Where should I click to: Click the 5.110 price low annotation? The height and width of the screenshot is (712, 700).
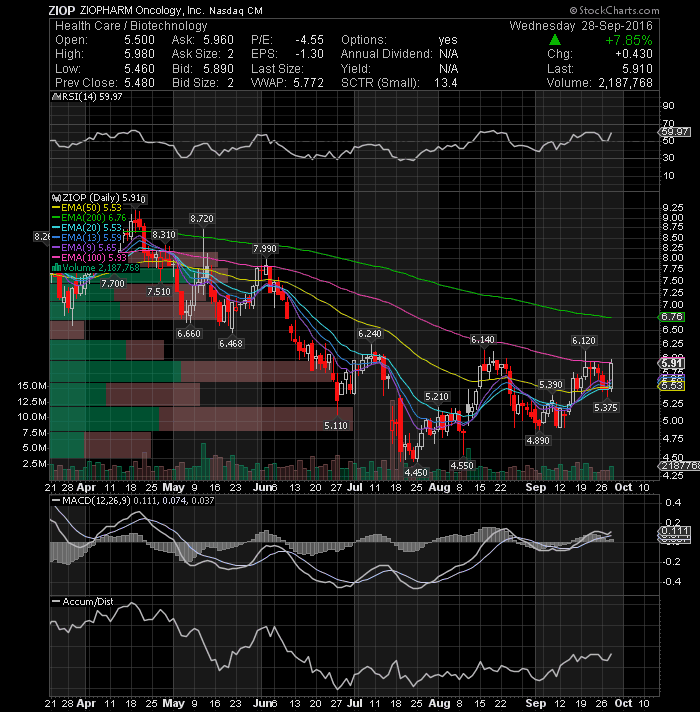coord(336,425)
